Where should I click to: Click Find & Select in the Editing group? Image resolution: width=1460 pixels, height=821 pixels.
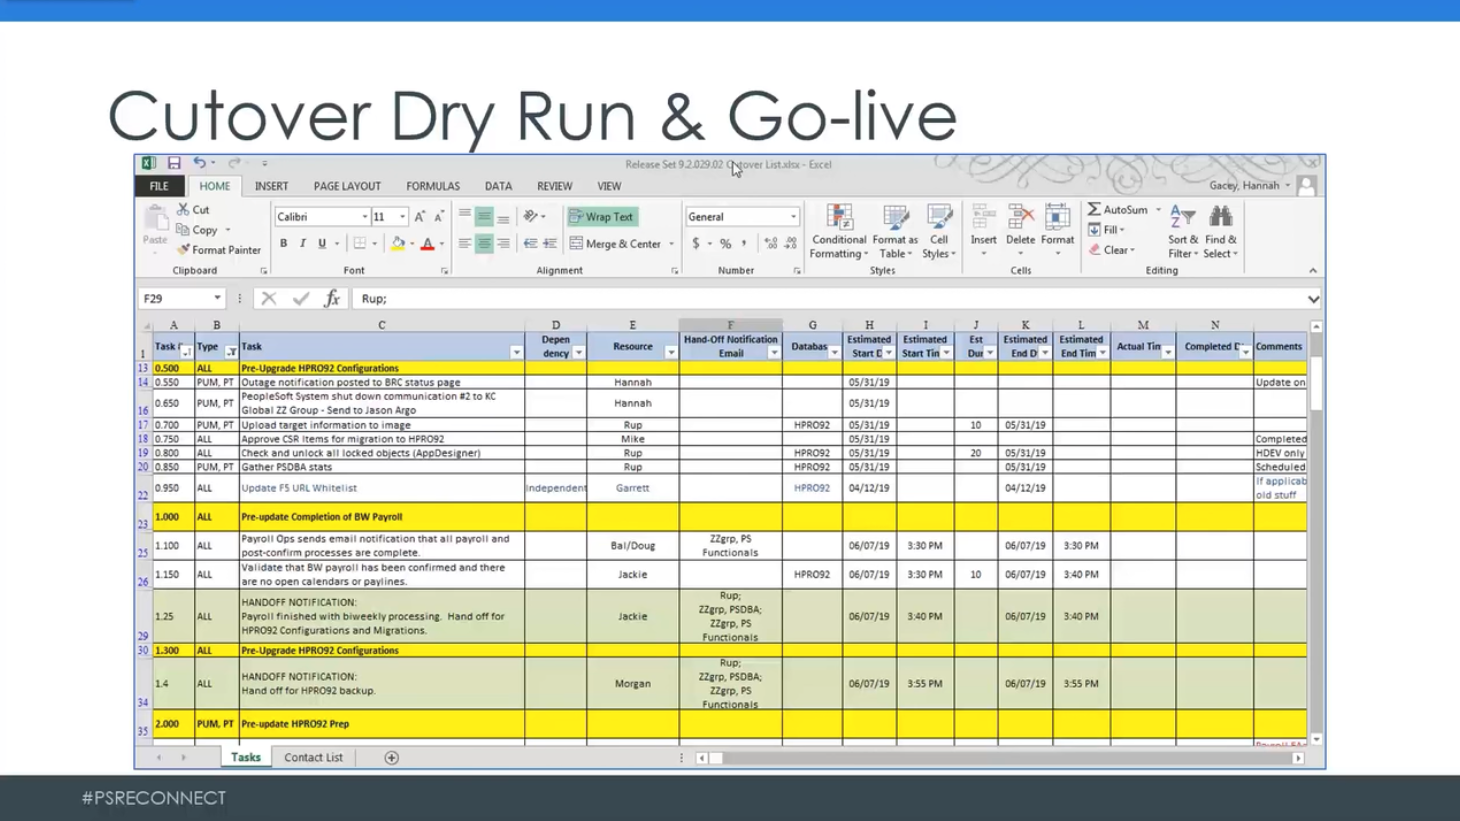[x=1221, y=230]
